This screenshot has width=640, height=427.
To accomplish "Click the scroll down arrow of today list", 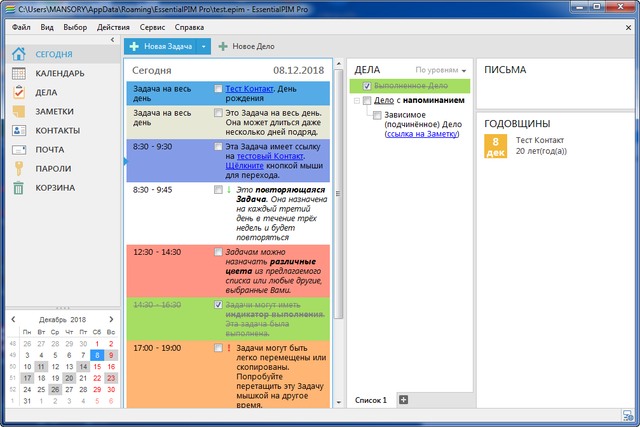I will coord(338,402).
